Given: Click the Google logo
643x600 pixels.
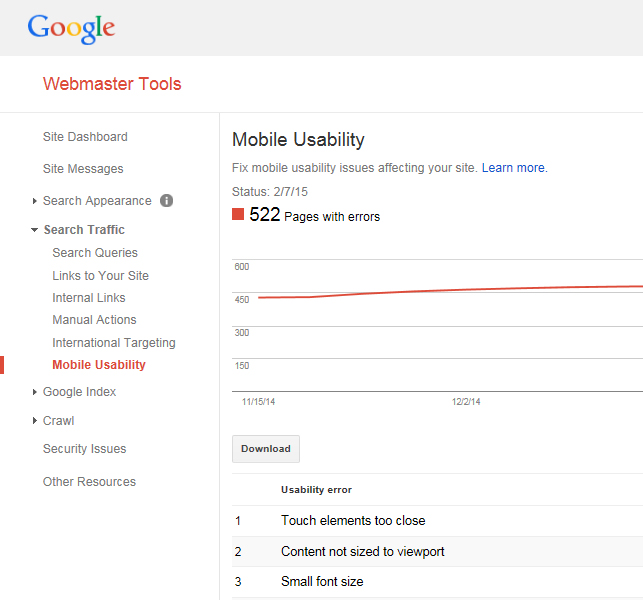Looking at the screenshot, I should (71, 28).
